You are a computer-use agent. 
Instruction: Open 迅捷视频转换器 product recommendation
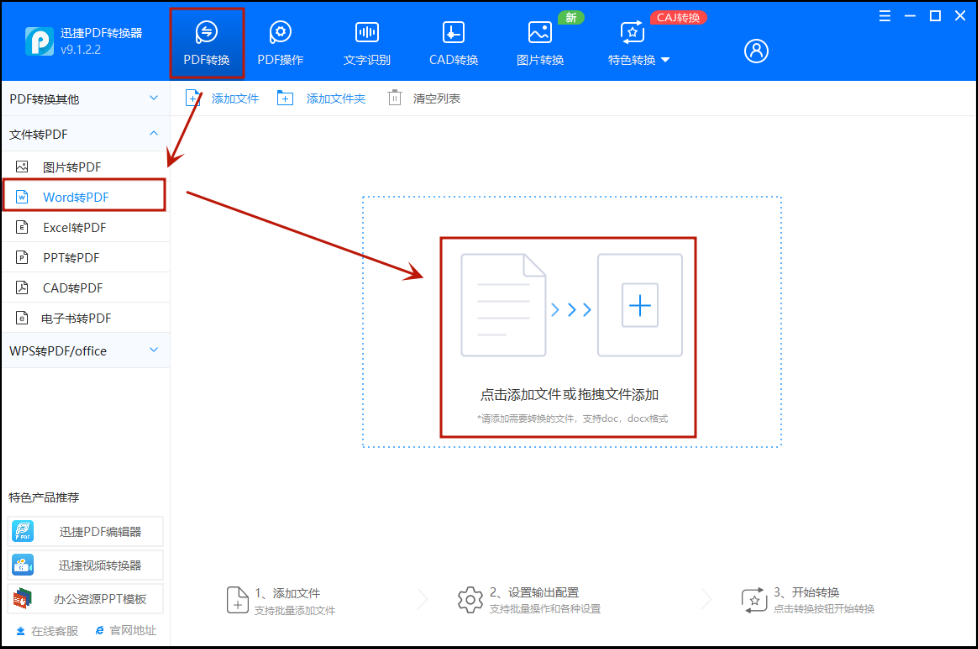point(85,565)
